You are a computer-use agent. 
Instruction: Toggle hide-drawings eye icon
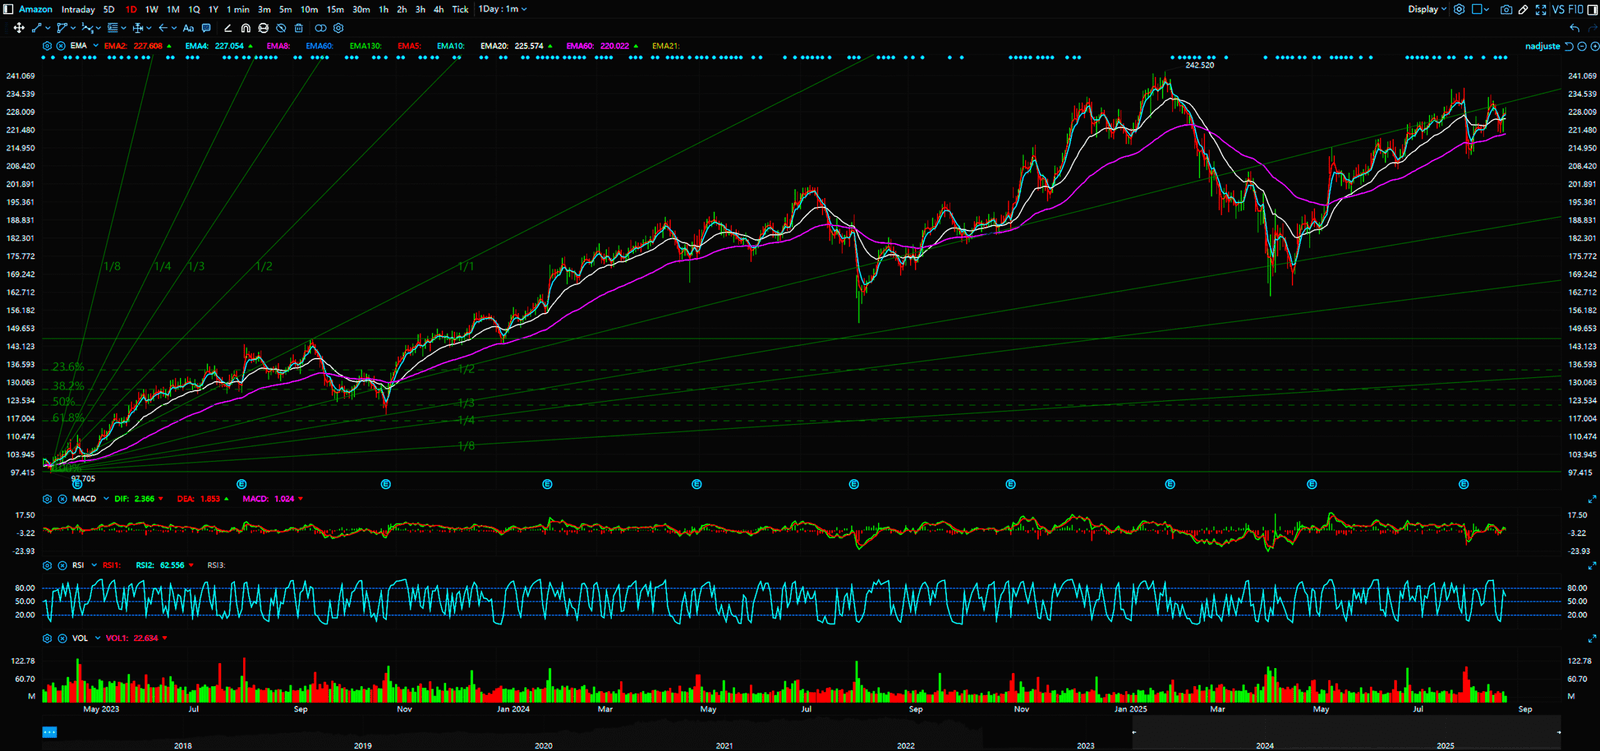click(281, 28)
